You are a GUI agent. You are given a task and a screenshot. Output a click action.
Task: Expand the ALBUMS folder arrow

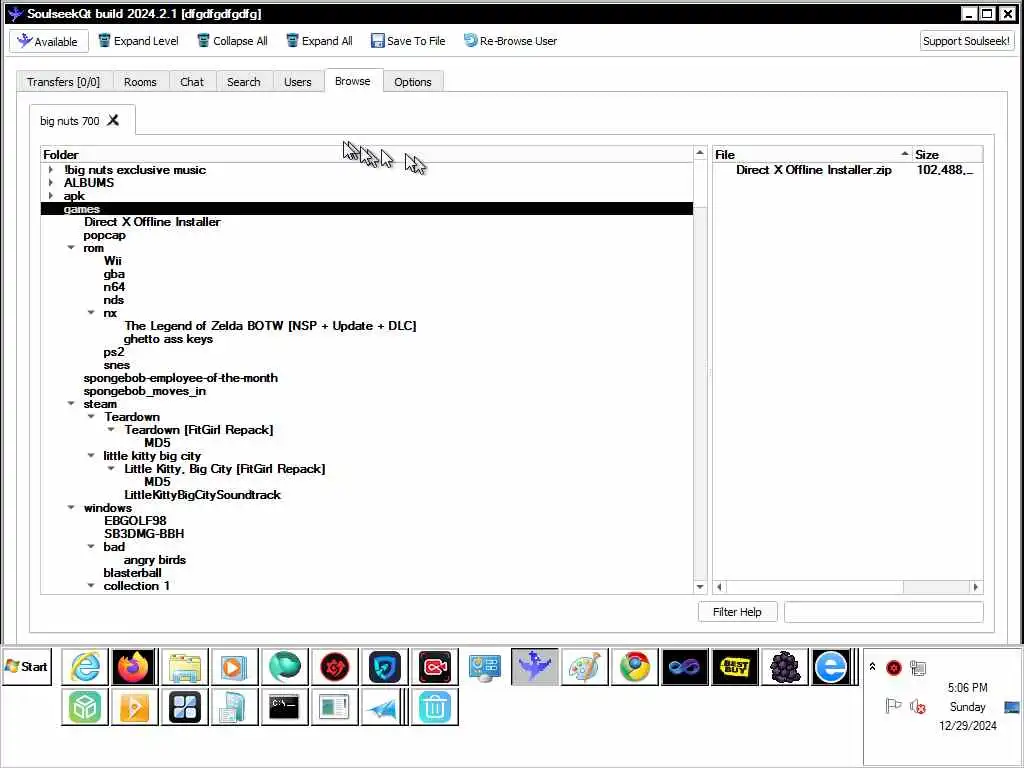(51, 183)
